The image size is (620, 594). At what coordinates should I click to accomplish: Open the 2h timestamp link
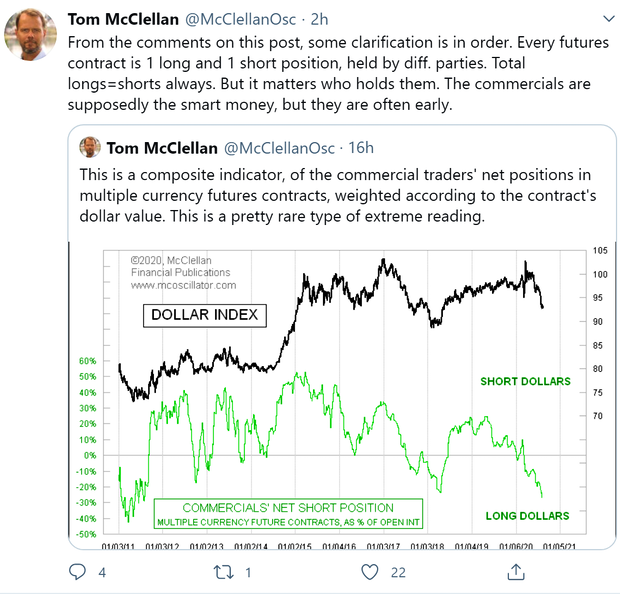[x=319, y=19]
